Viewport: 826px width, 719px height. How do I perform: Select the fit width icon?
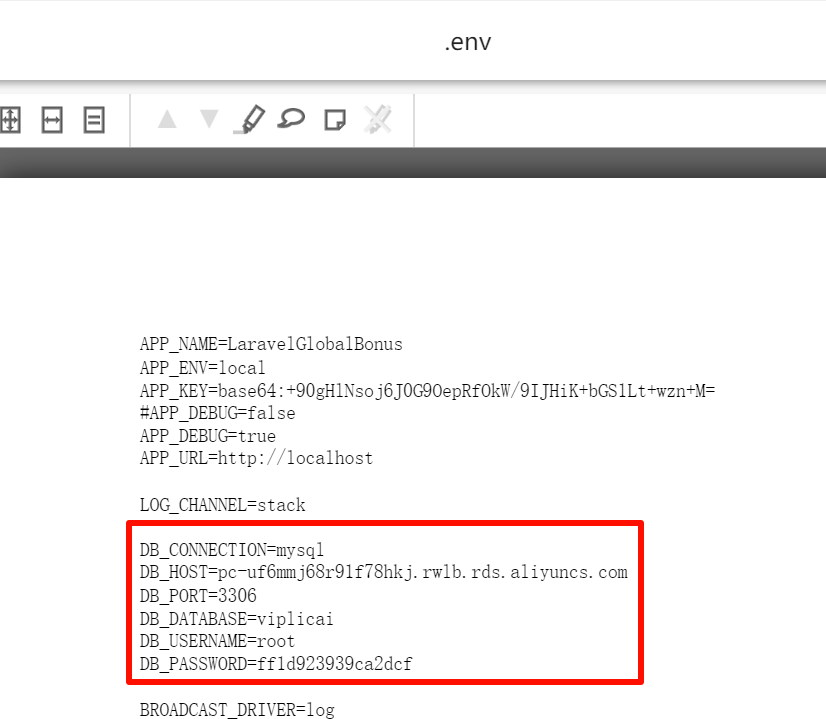click(52, 120)
